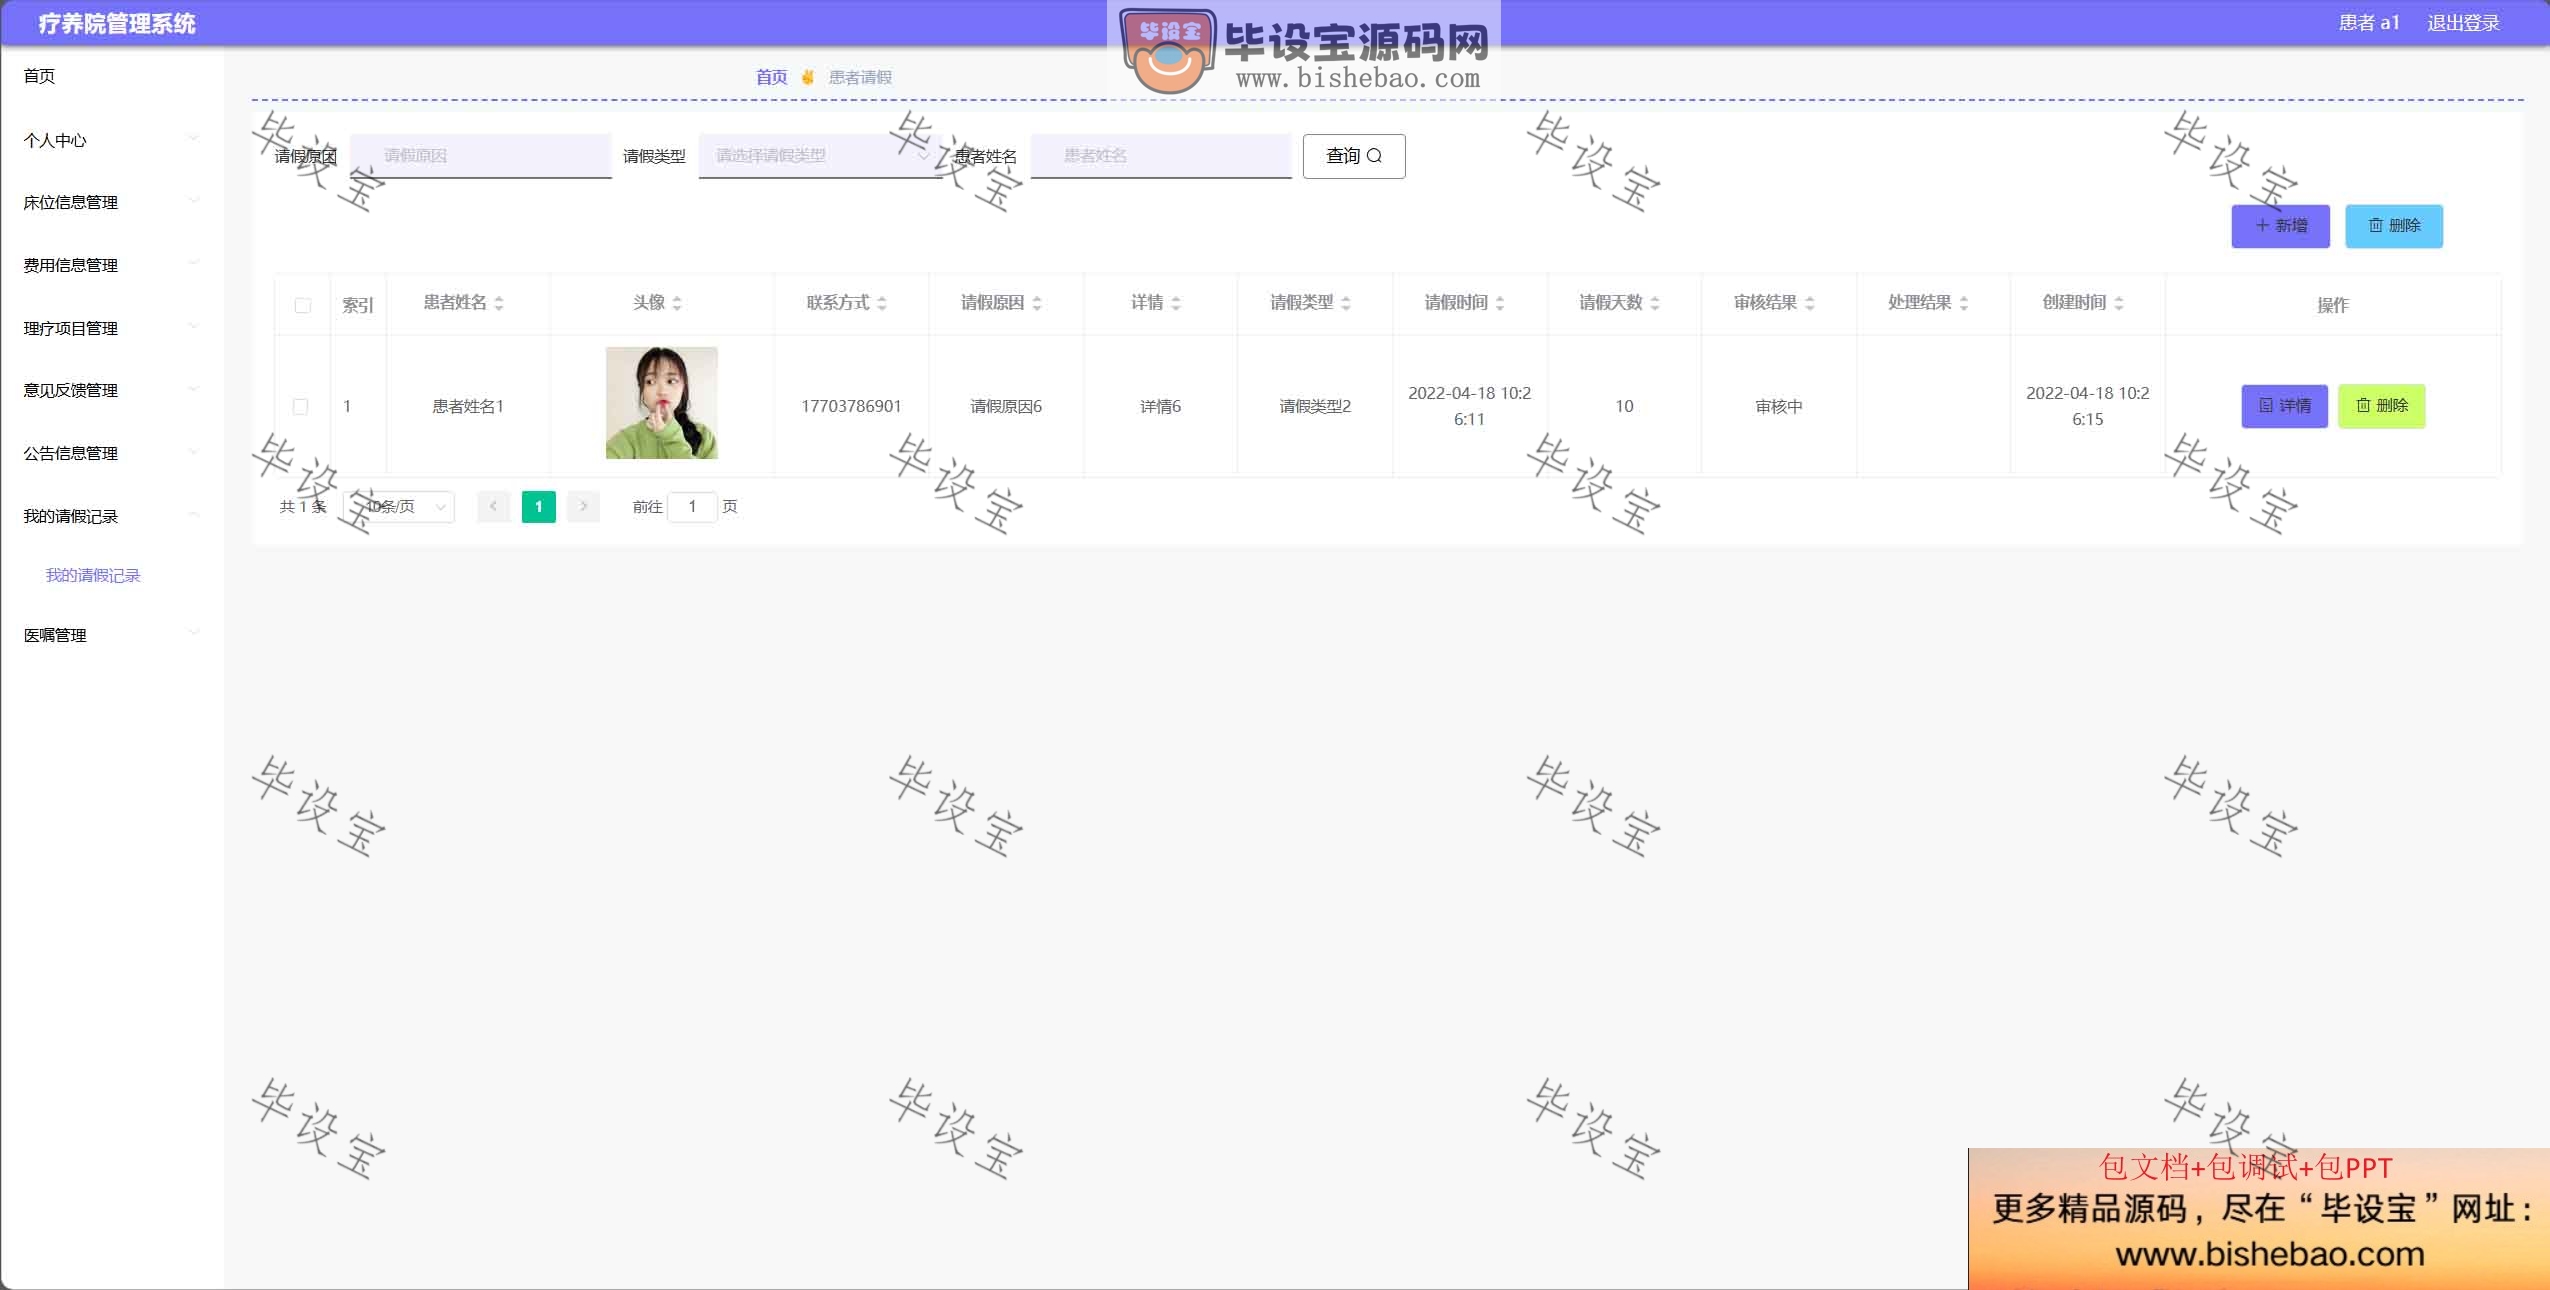Screen dimensions: 2550x1290
Task: Open the 10条/页 page size dropdown
Action: pyautogui.click(x=399, y=507)
